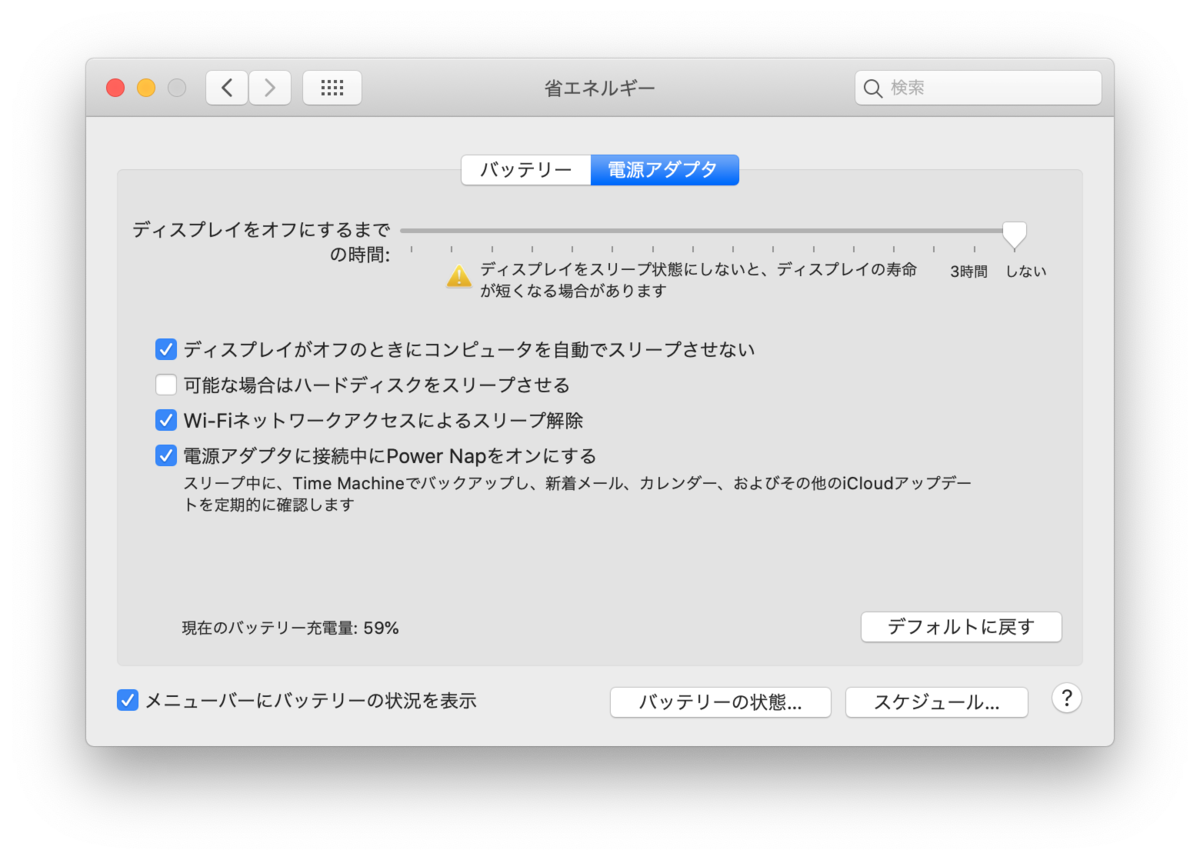Go back with the left chevron button
The image size is (1200, 860).
click(227, 88)
